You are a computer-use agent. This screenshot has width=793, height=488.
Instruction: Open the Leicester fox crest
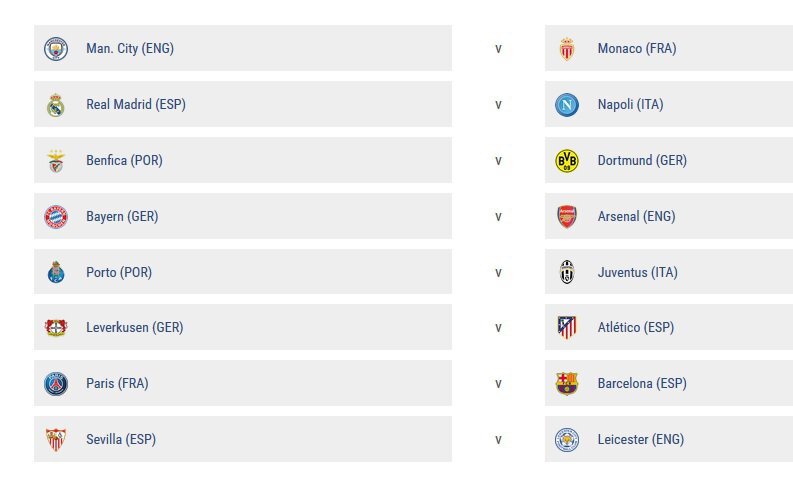tap(567, 439)
